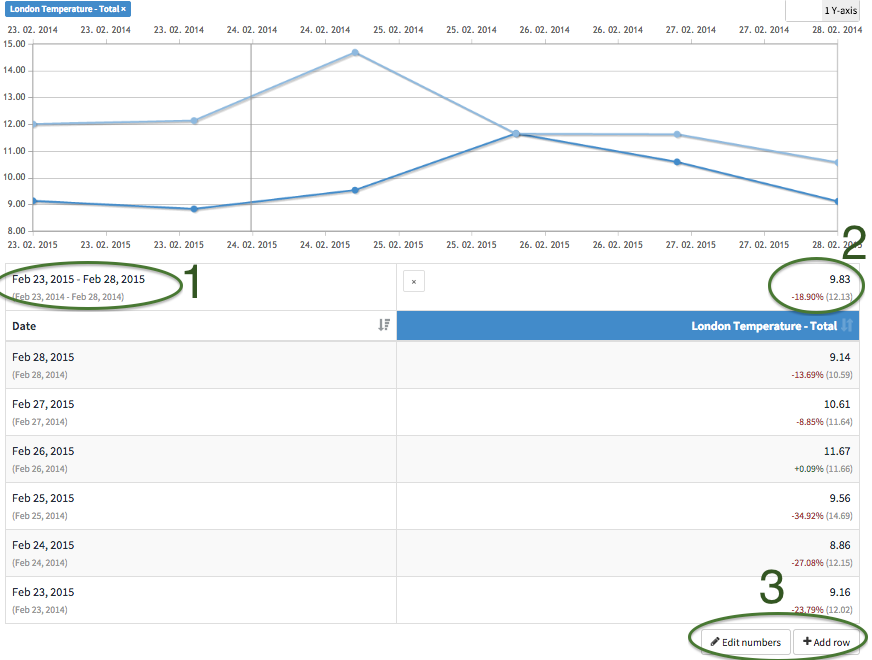Select the Feb 24, 2015 row
The height and width of the screenshot is (660, 872).
click(433, 553)
